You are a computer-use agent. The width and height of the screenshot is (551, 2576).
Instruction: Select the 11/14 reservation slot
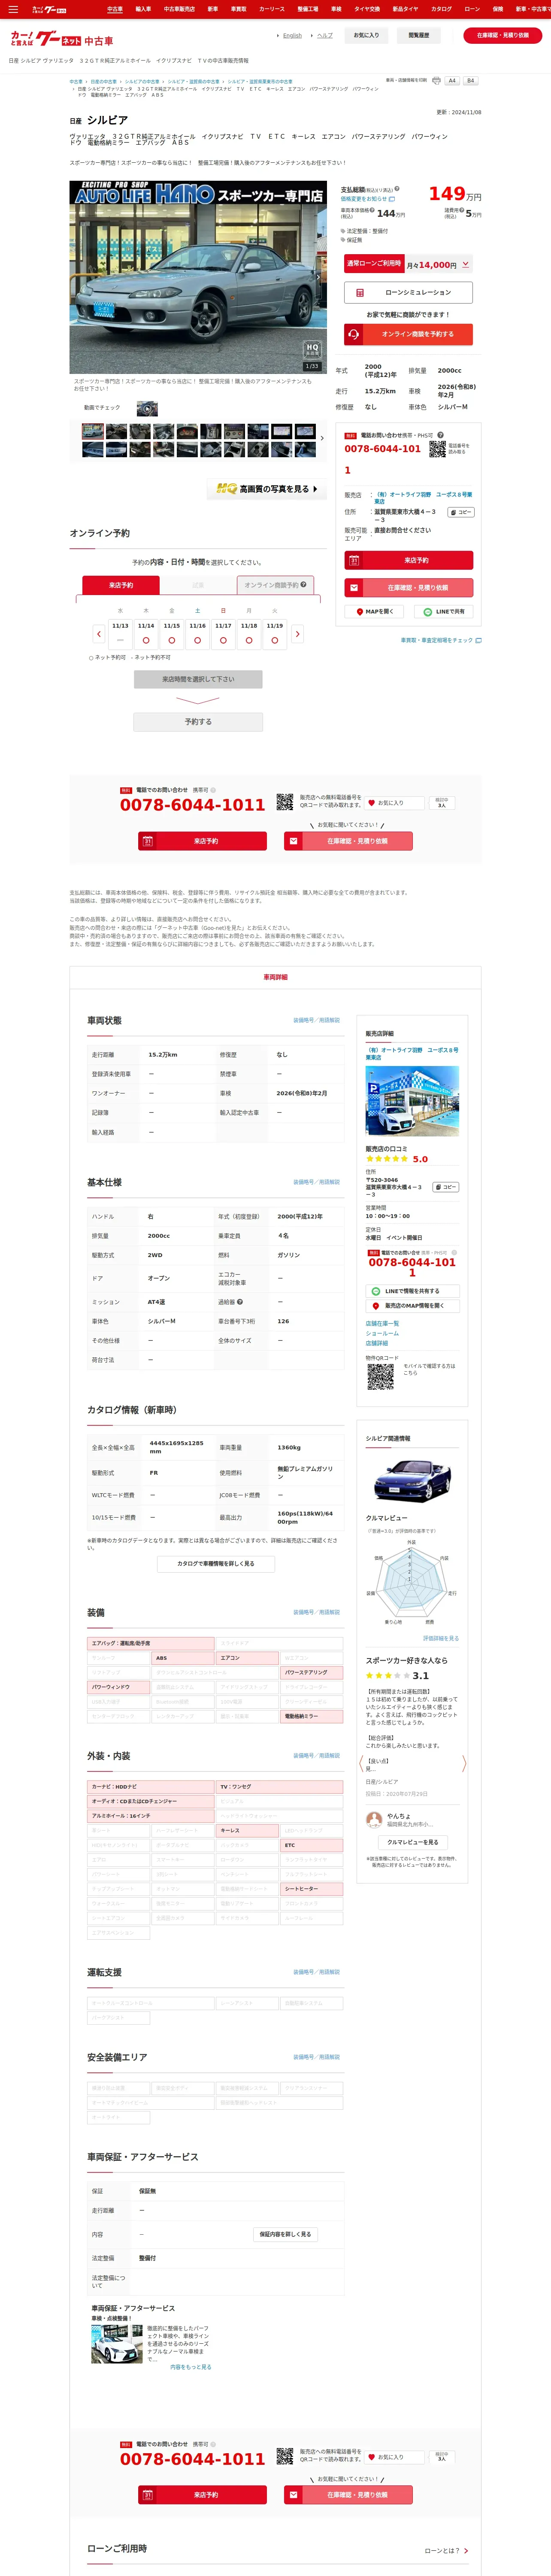point(146,634)
